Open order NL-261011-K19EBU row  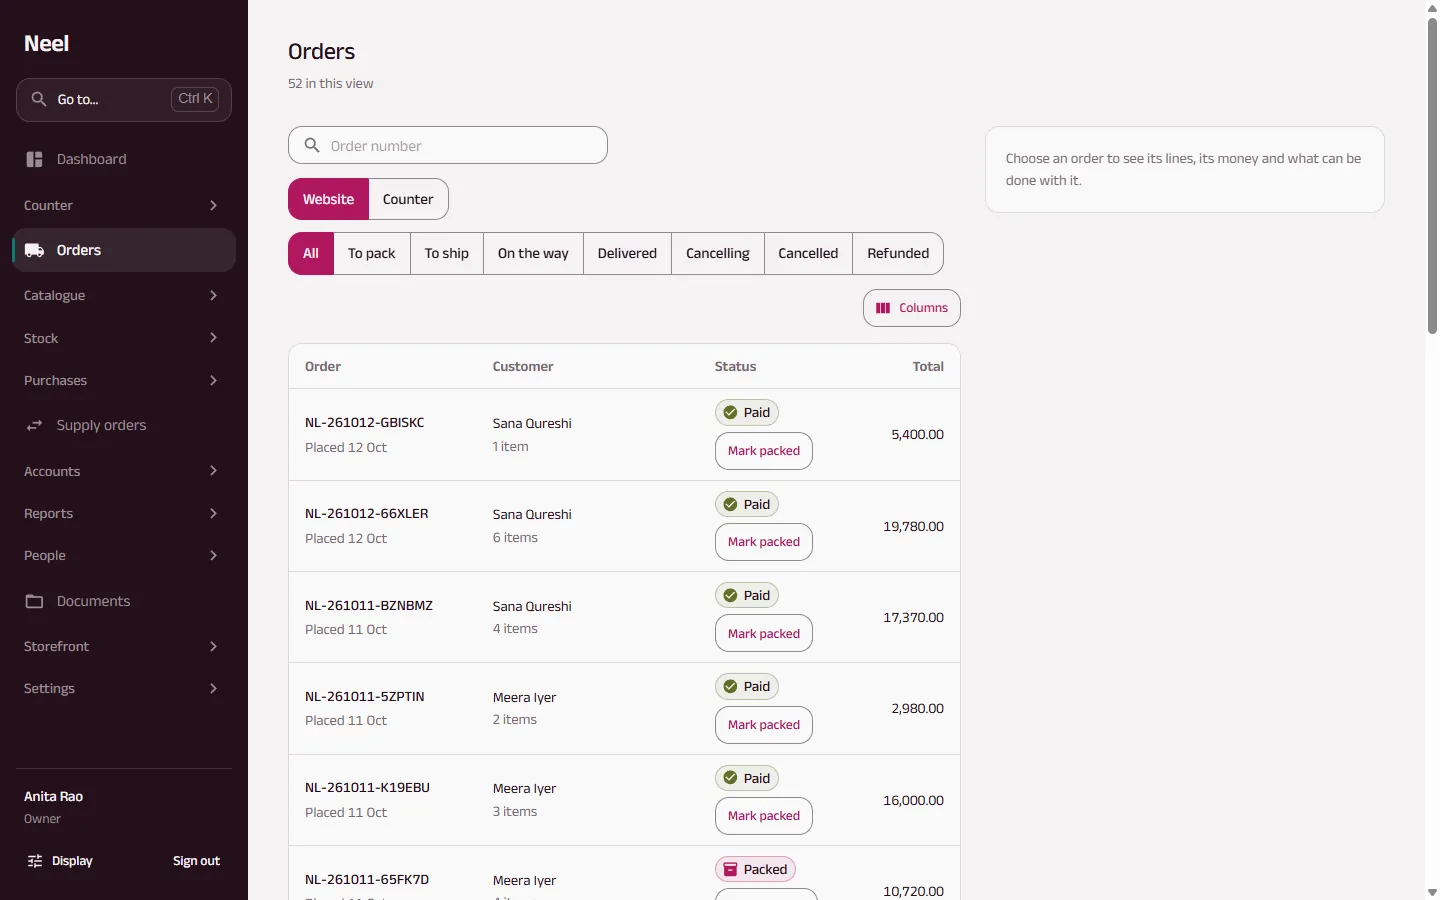pyautogui.click(x=624, y=800)
